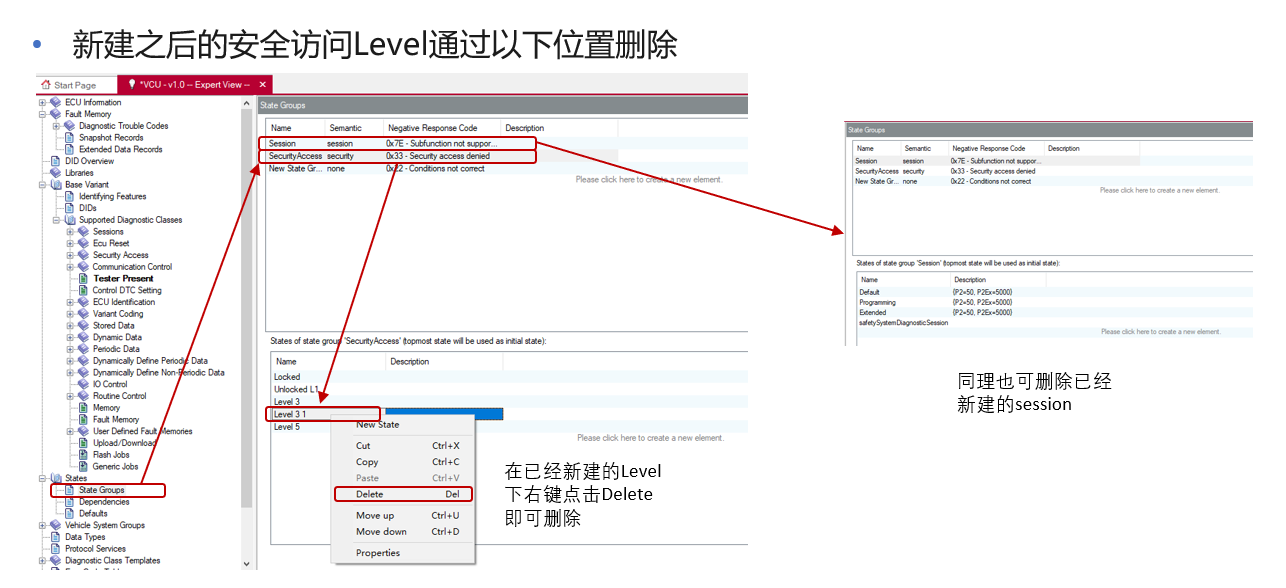Click the DID Overview page icon
Screen dimensions: 1286x588
pyautogui.click(x=56, y=161)
